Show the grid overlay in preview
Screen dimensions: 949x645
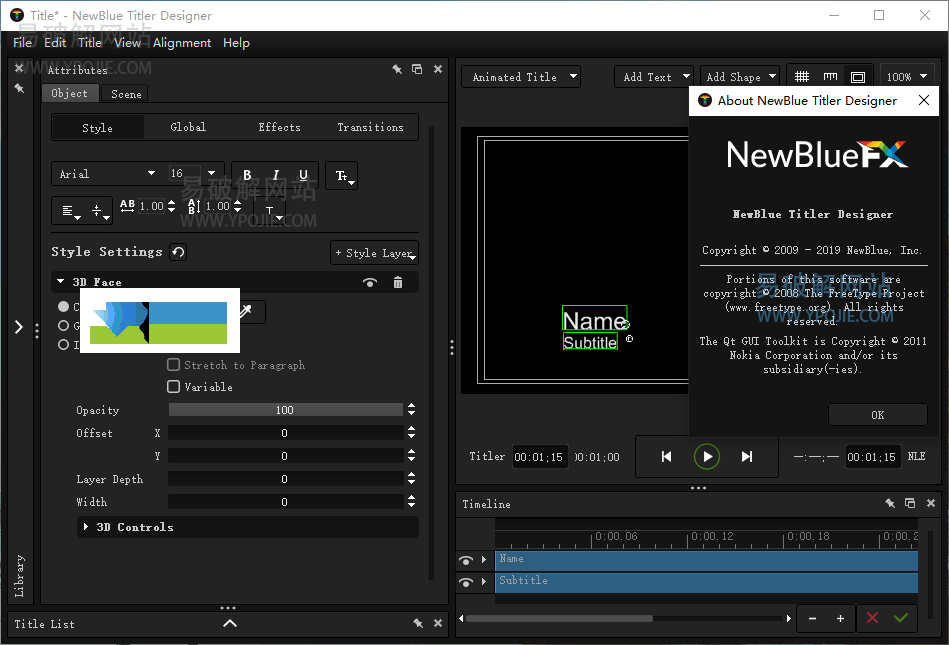click(x=802, y=77)
